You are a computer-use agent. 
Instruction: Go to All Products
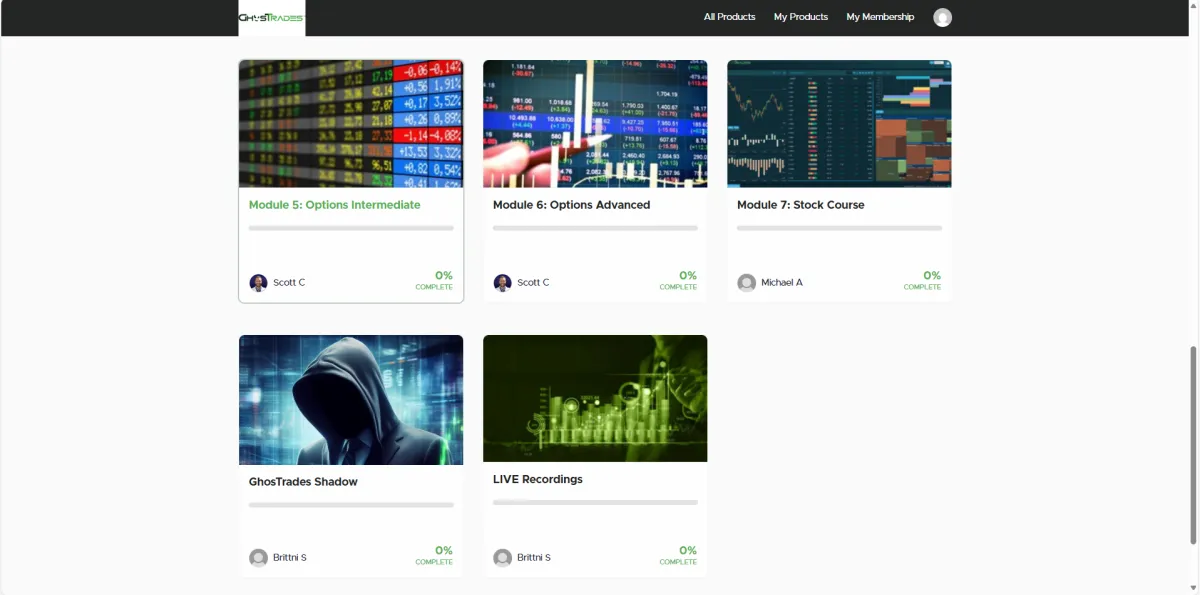(x=730, y=17)
